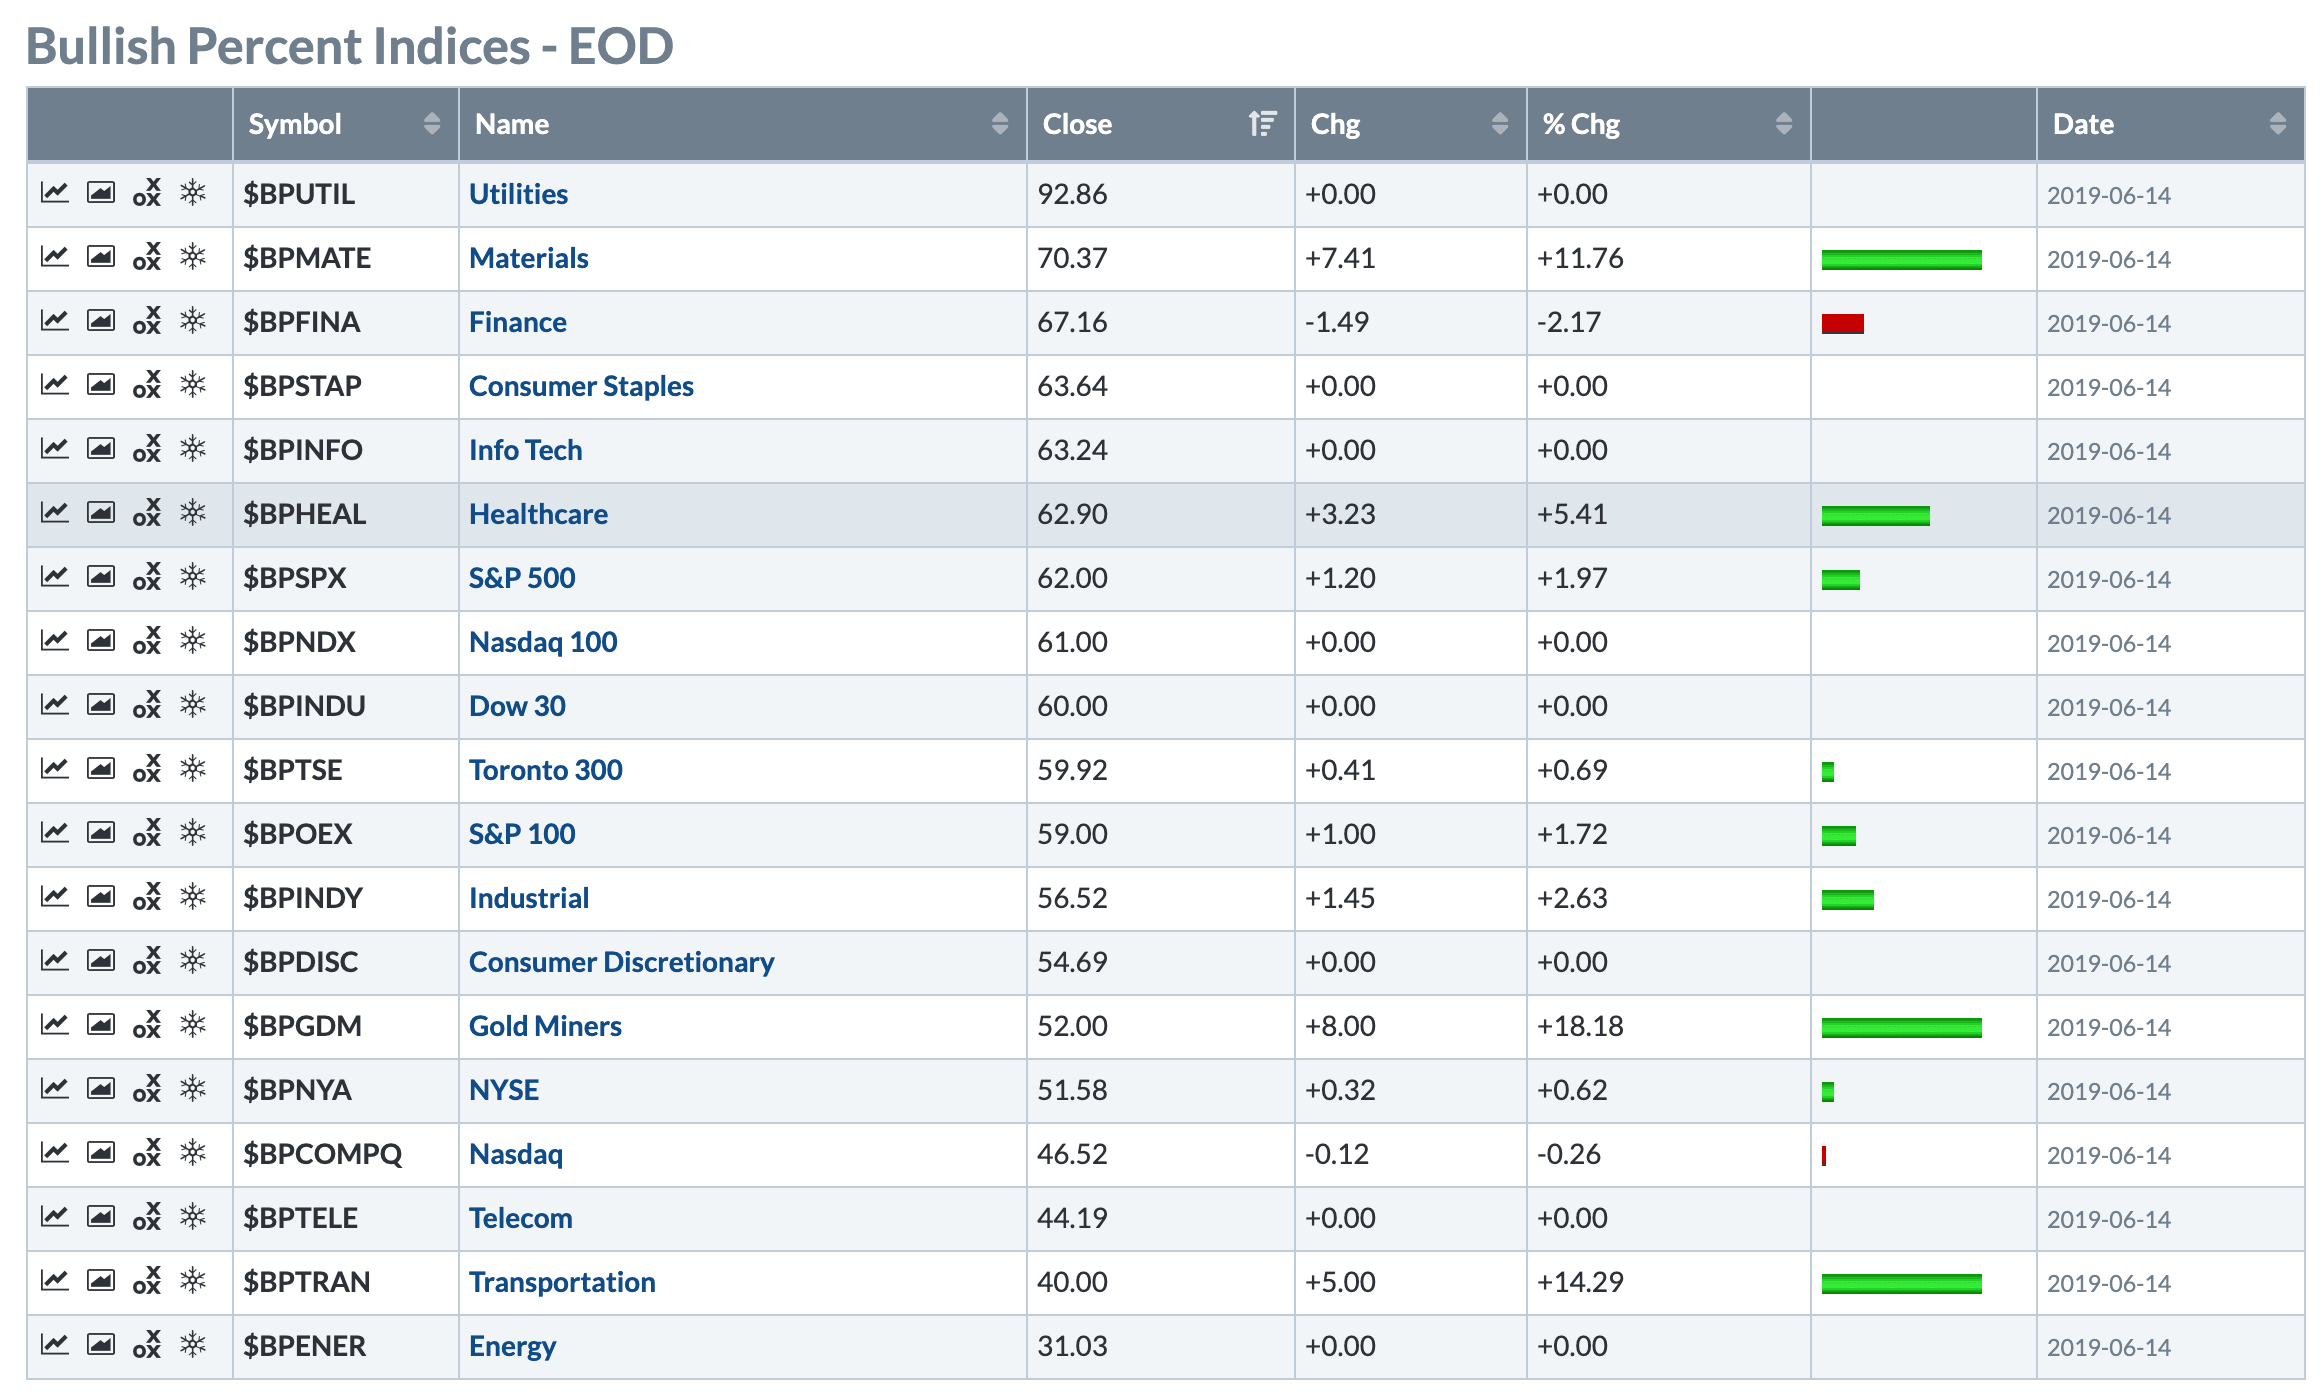
Task: Toggle Close column sort order
Action: pyautogui.click(x=1262, y=124)
